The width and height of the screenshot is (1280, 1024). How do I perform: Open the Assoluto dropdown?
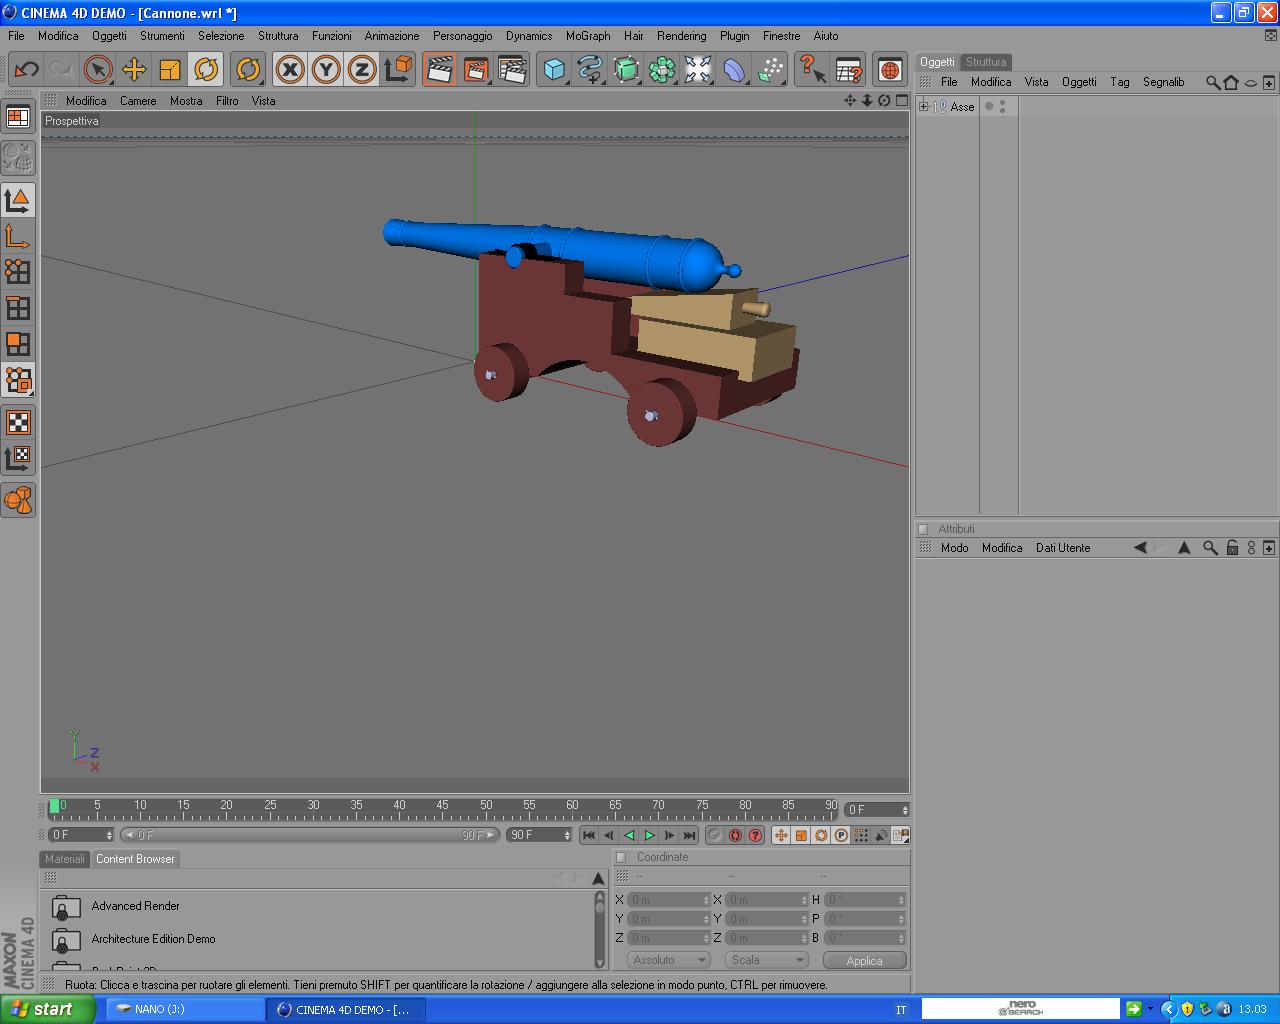click(x=669, y=960)
